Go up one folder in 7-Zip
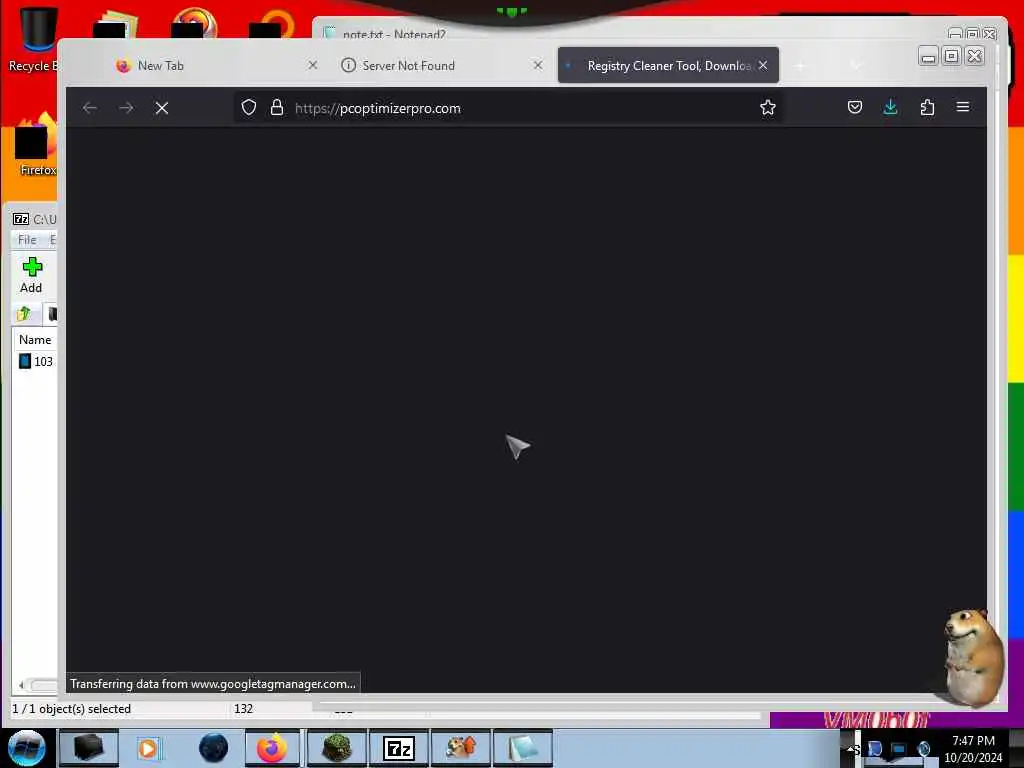This screenshot has height=768, width=1024. point(24,314)
